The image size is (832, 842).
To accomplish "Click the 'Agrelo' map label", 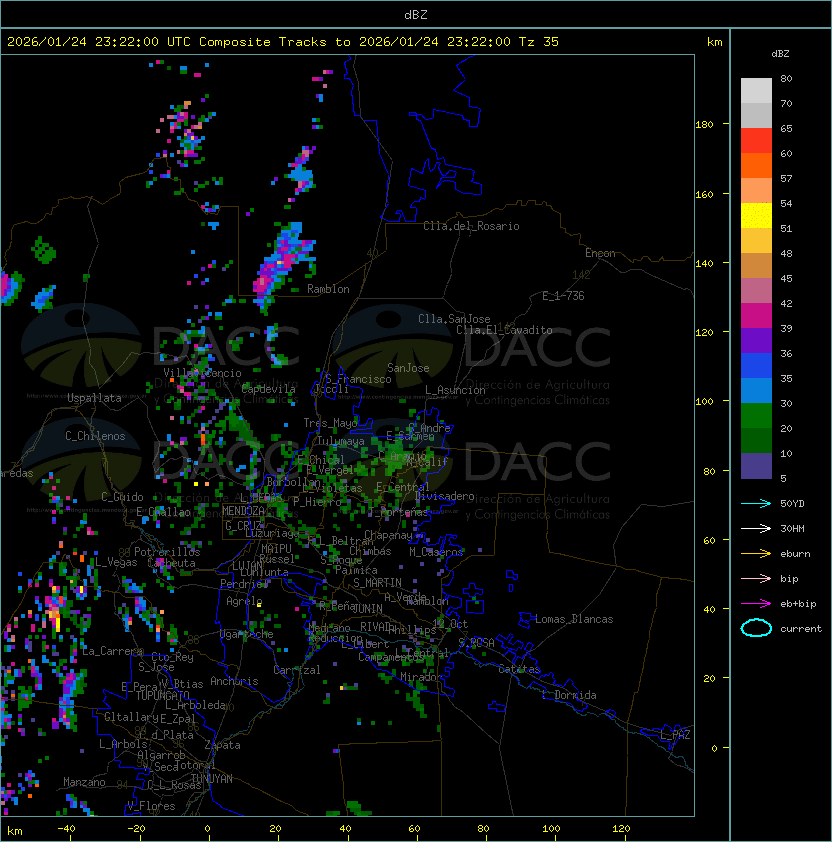I will pyautogui.click(x=244, y=601).
